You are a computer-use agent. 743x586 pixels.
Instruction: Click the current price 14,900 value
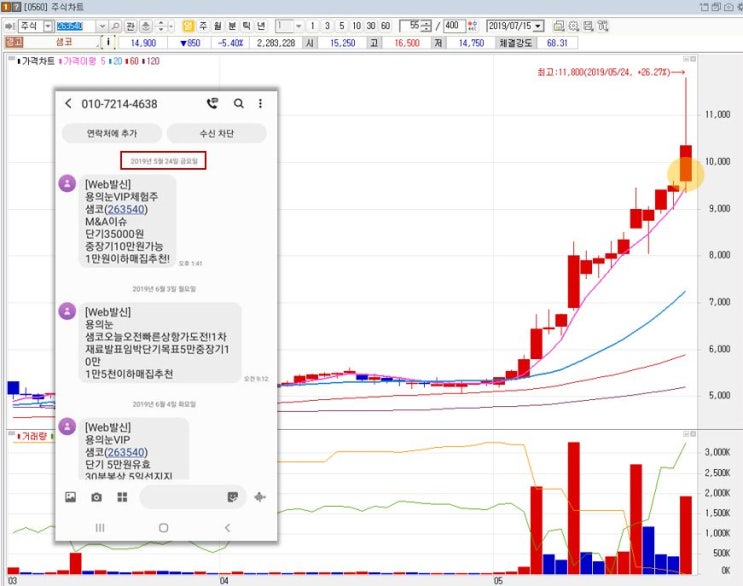pos(143,43)
